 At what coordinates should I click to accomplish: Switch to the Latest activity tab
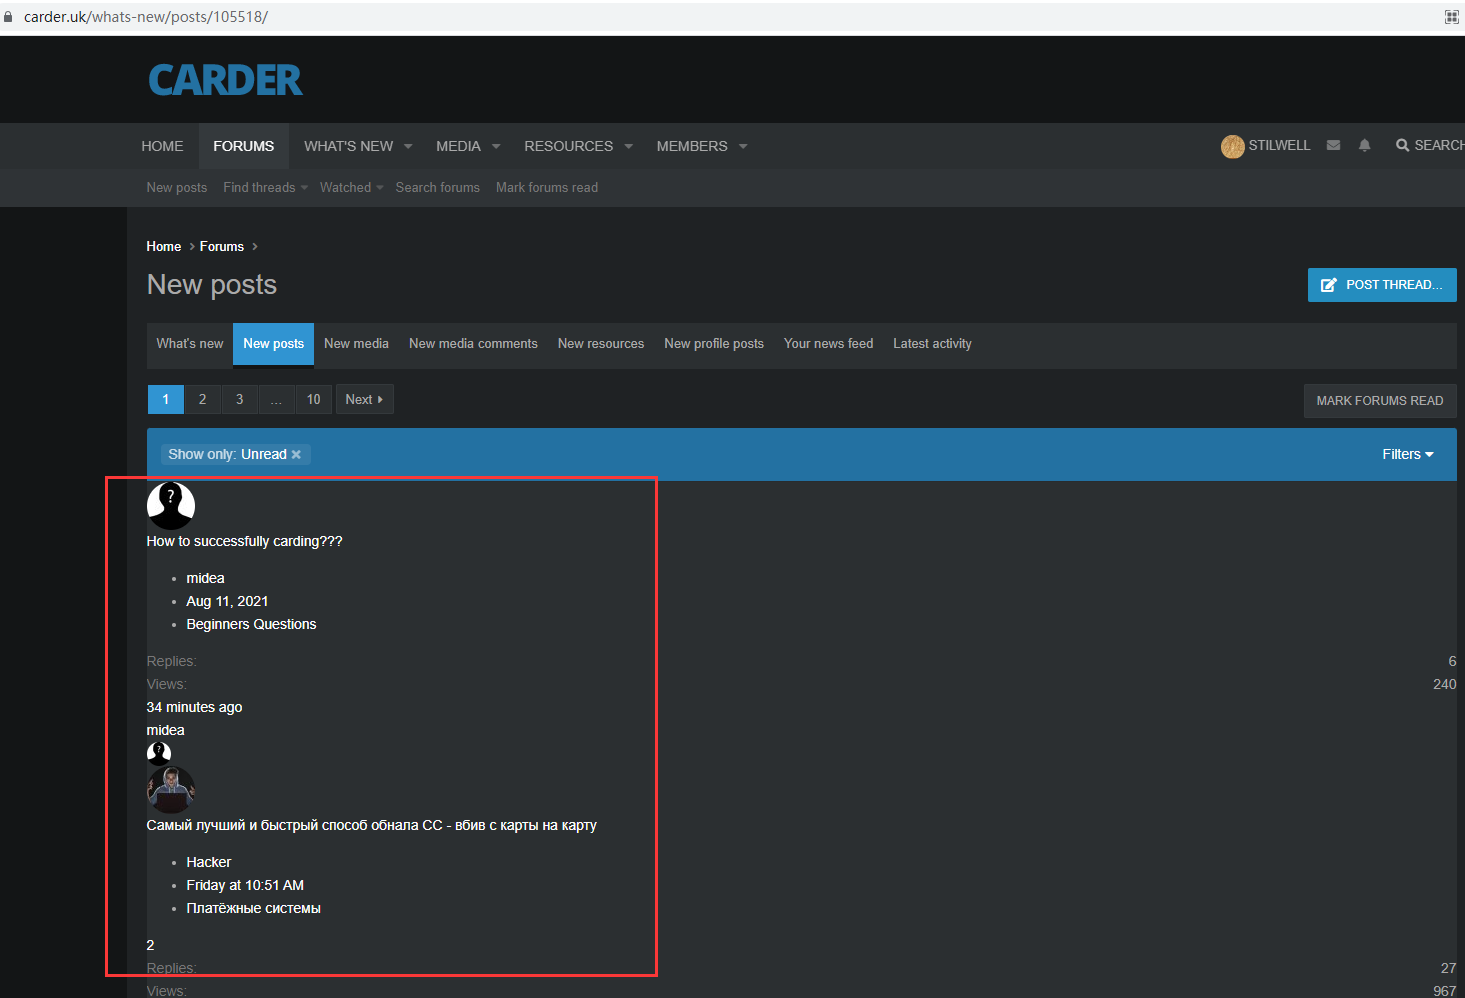(x=931, y=344)
